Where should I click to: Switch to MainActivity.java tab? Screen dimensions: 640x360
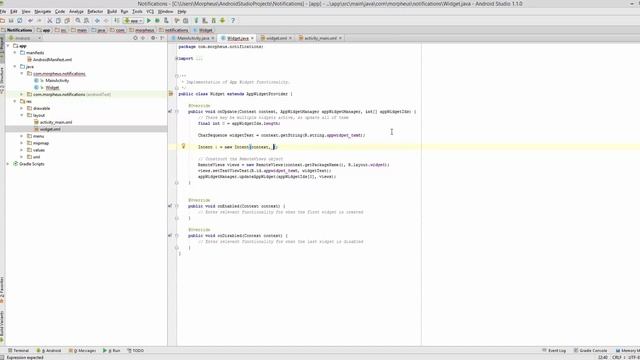(193, 38)
